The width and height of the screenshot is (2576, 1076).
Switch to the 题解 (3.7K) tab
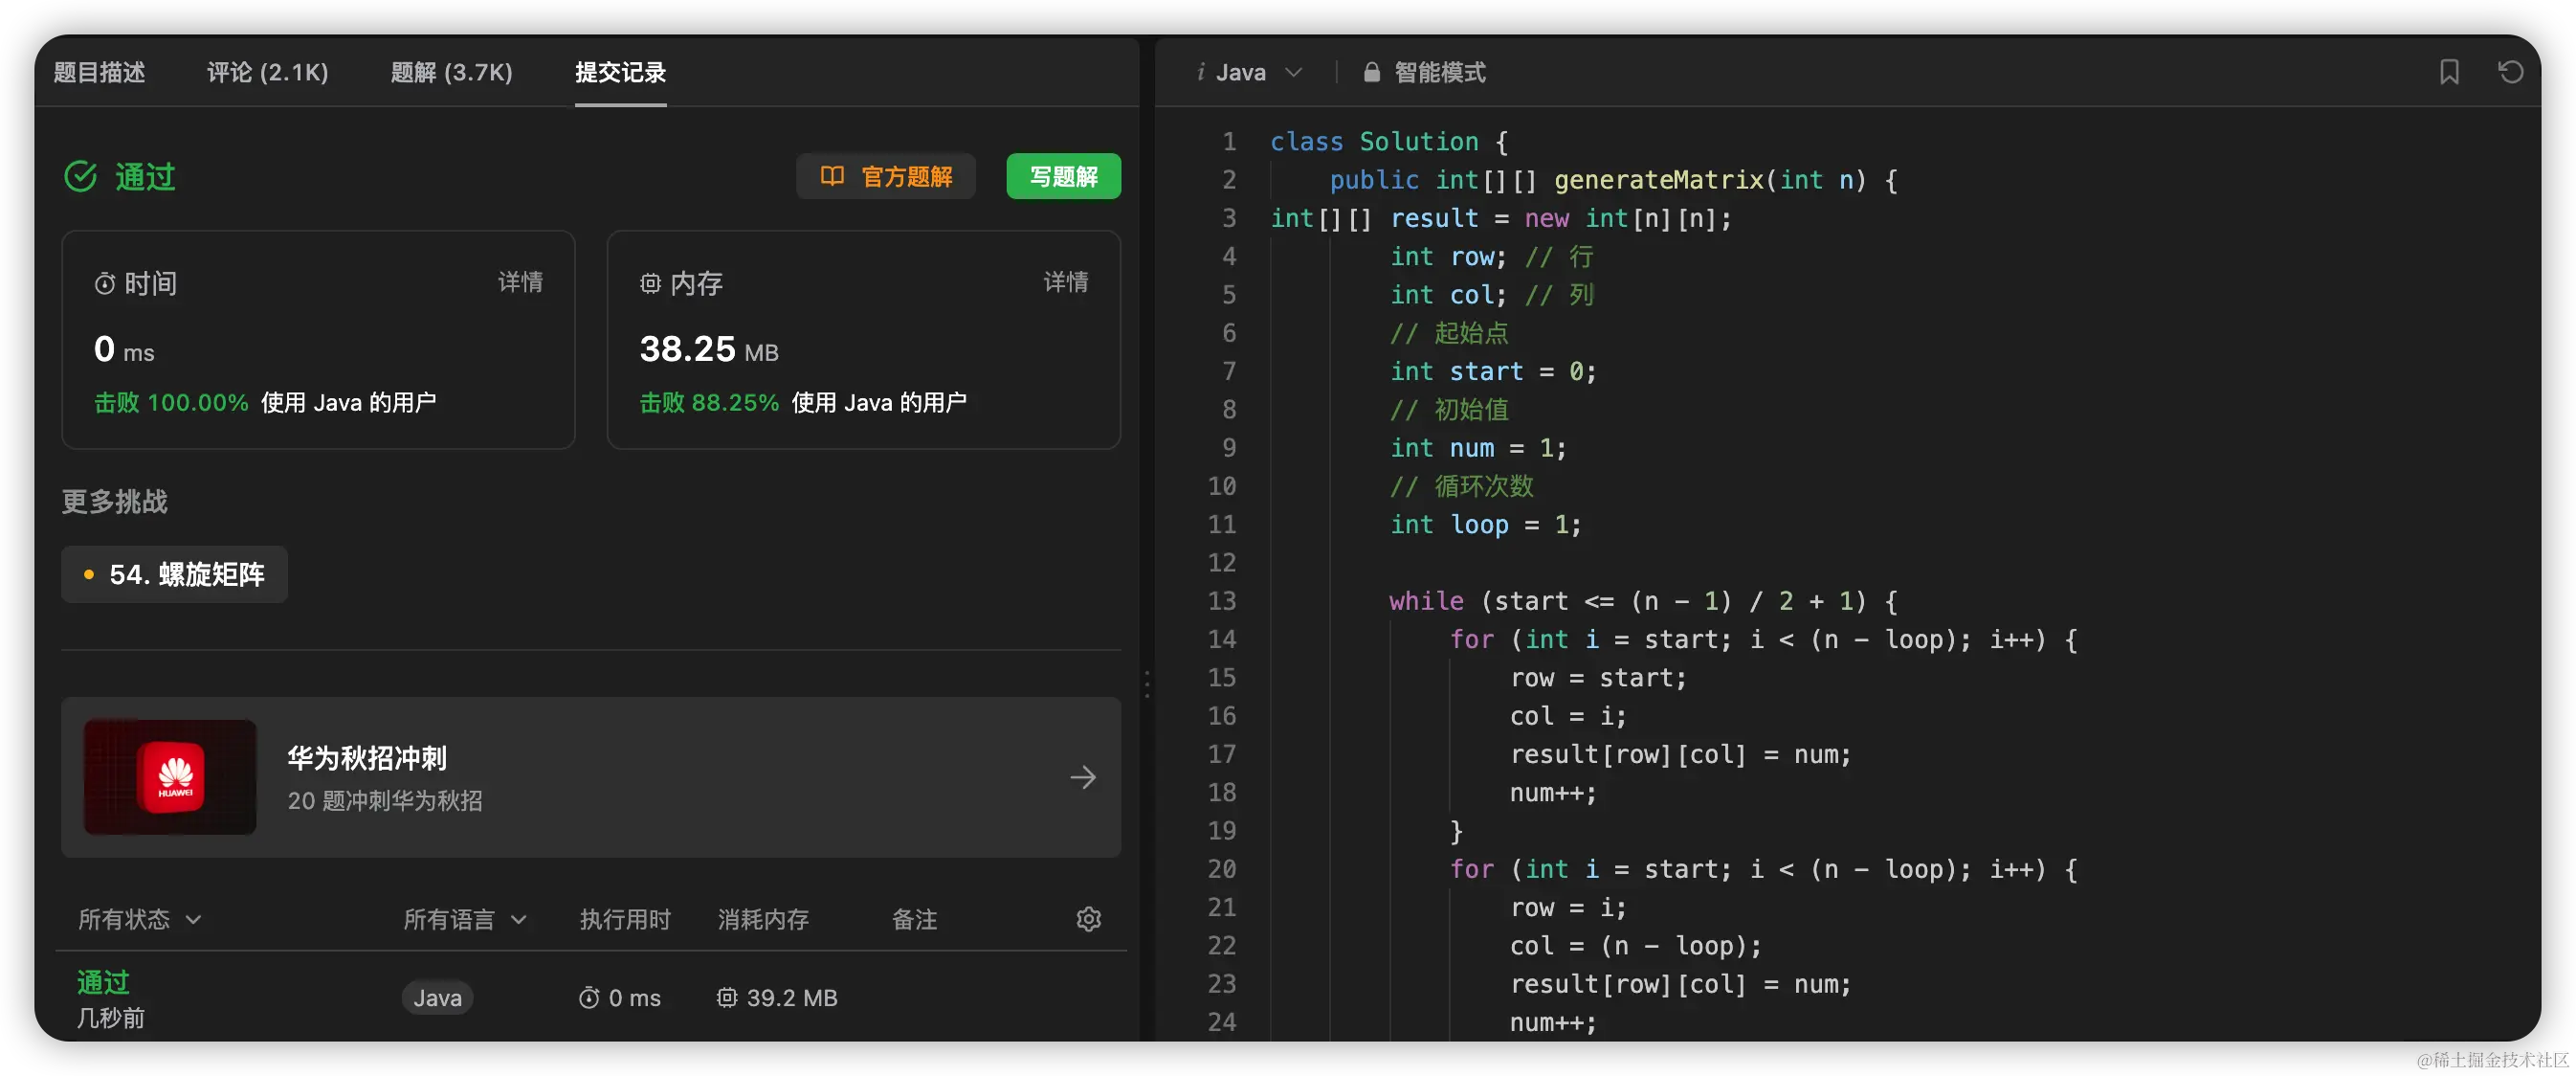(451, 72)
